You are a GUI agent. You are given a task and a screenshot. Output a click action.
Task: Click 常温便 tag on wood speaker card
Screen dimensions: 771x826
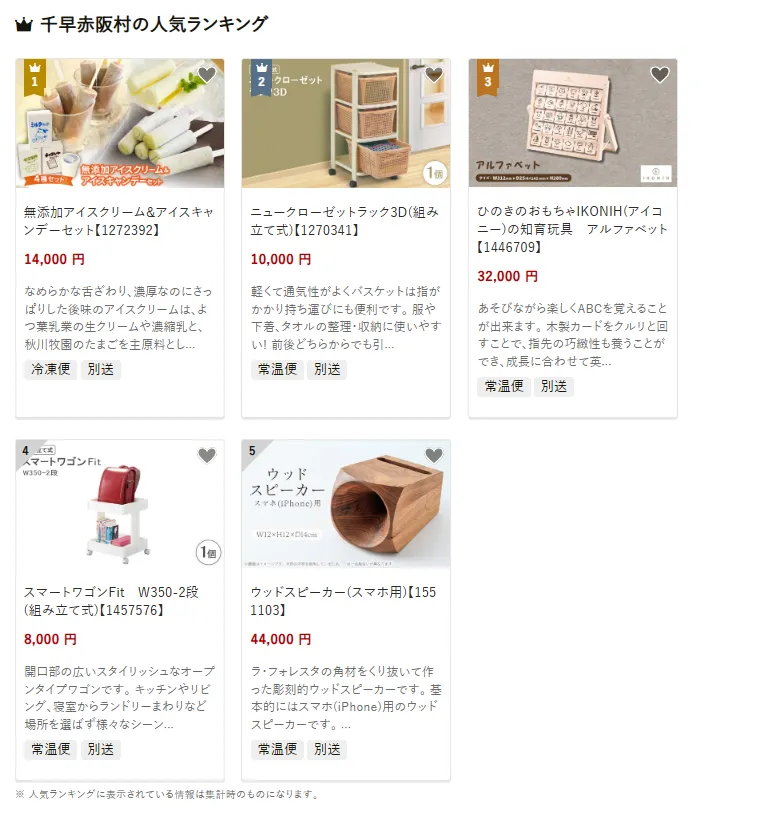pos(277,749)
